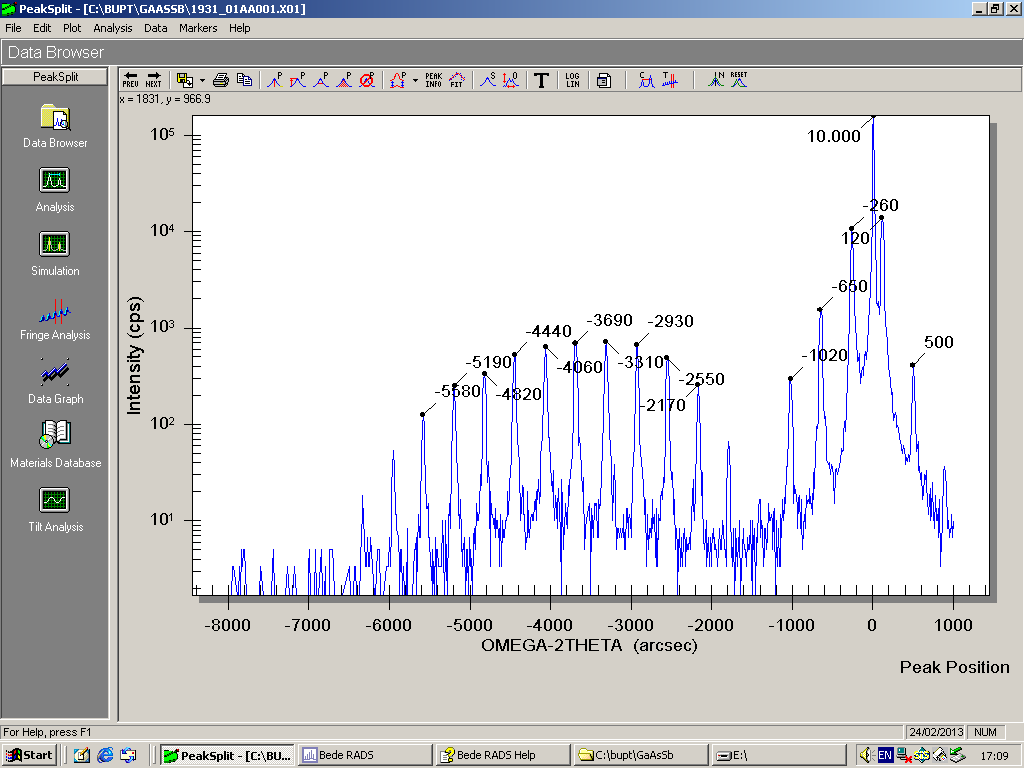The width and height of the screenshot is (1024, 768).
Task: Click the NEXT arrow toolbar icon
Action: 154,80
